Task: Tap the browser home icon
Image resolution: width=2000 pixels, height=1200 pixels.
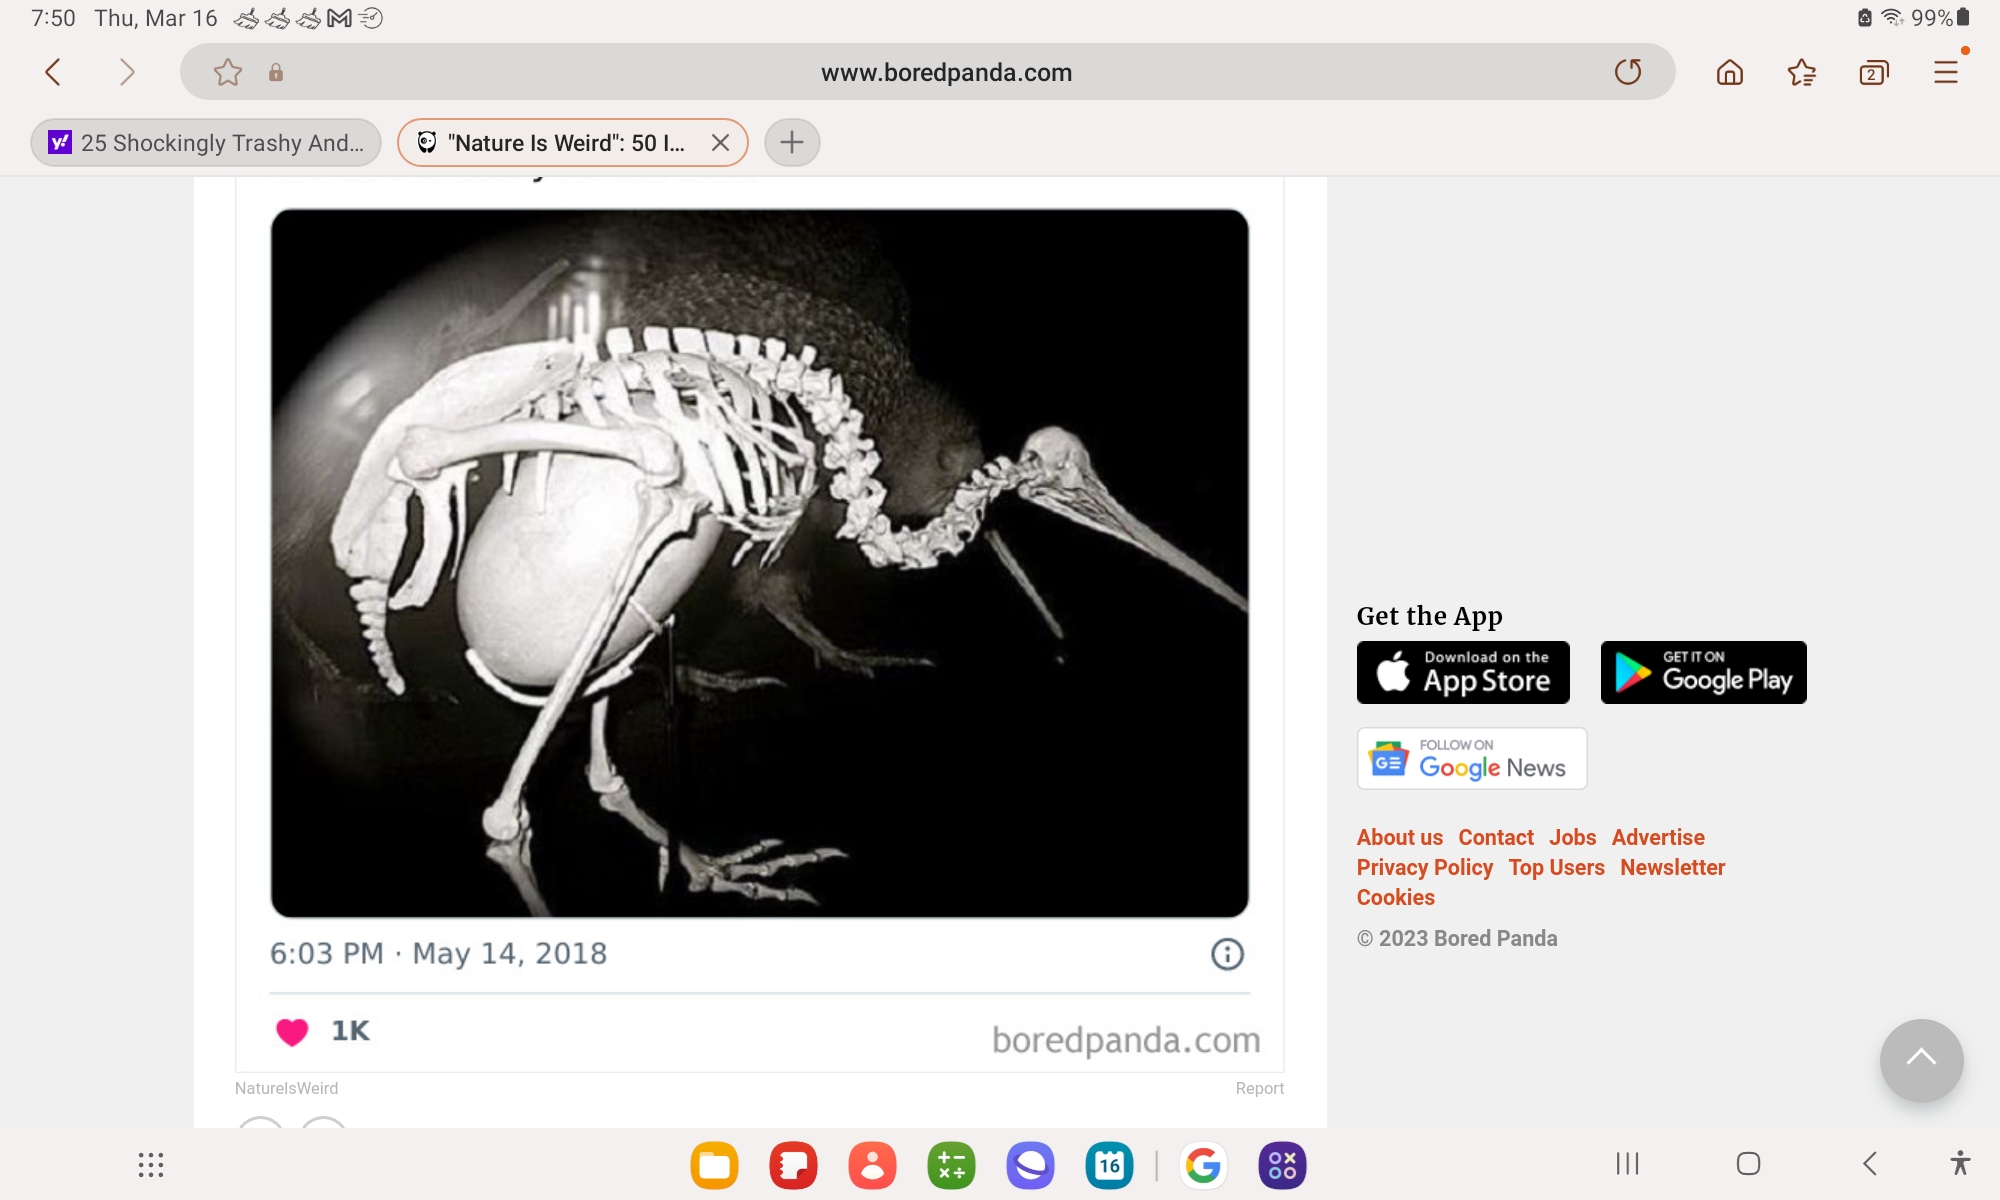Action: point(1729,72)
